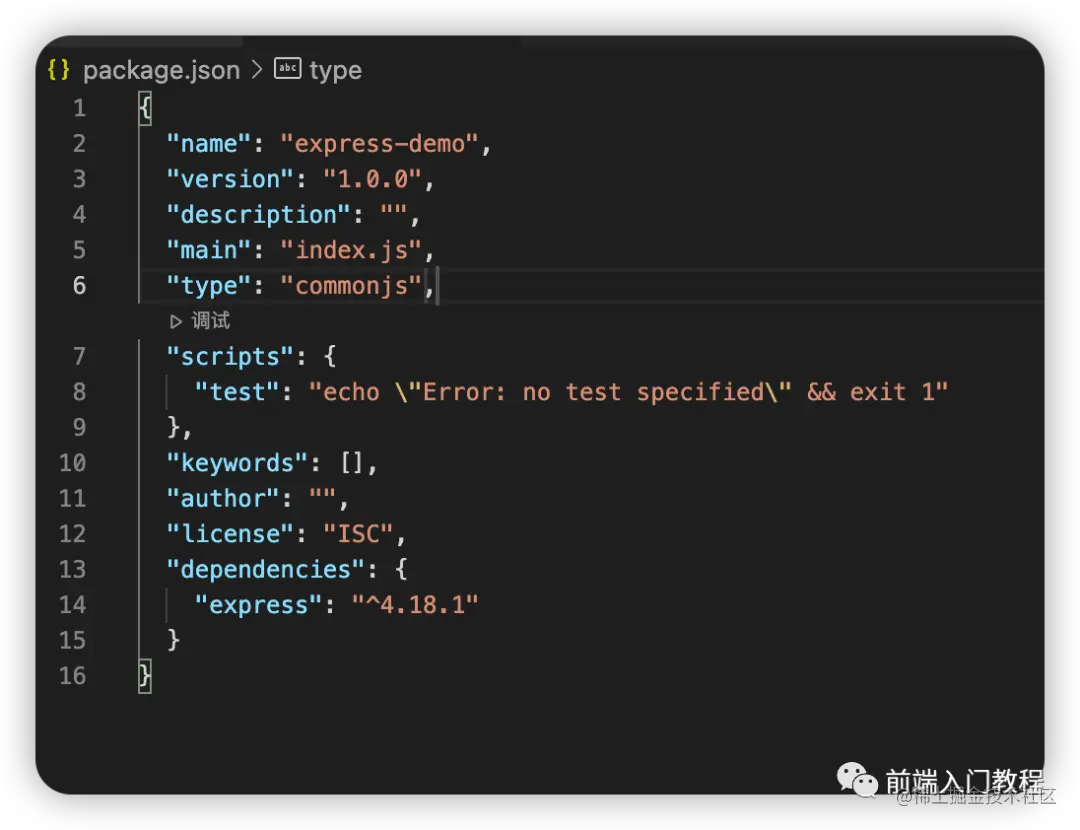Click the empty keywords array brackets
Screen dimensions: 1080x830
click(352, 463)
